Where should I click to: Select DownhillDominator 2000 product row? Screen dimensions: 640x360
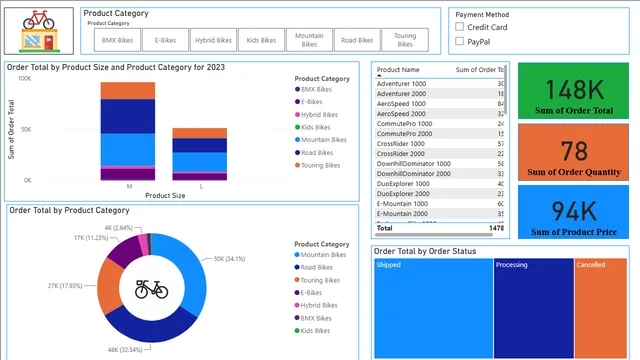(x=440, y=173)
